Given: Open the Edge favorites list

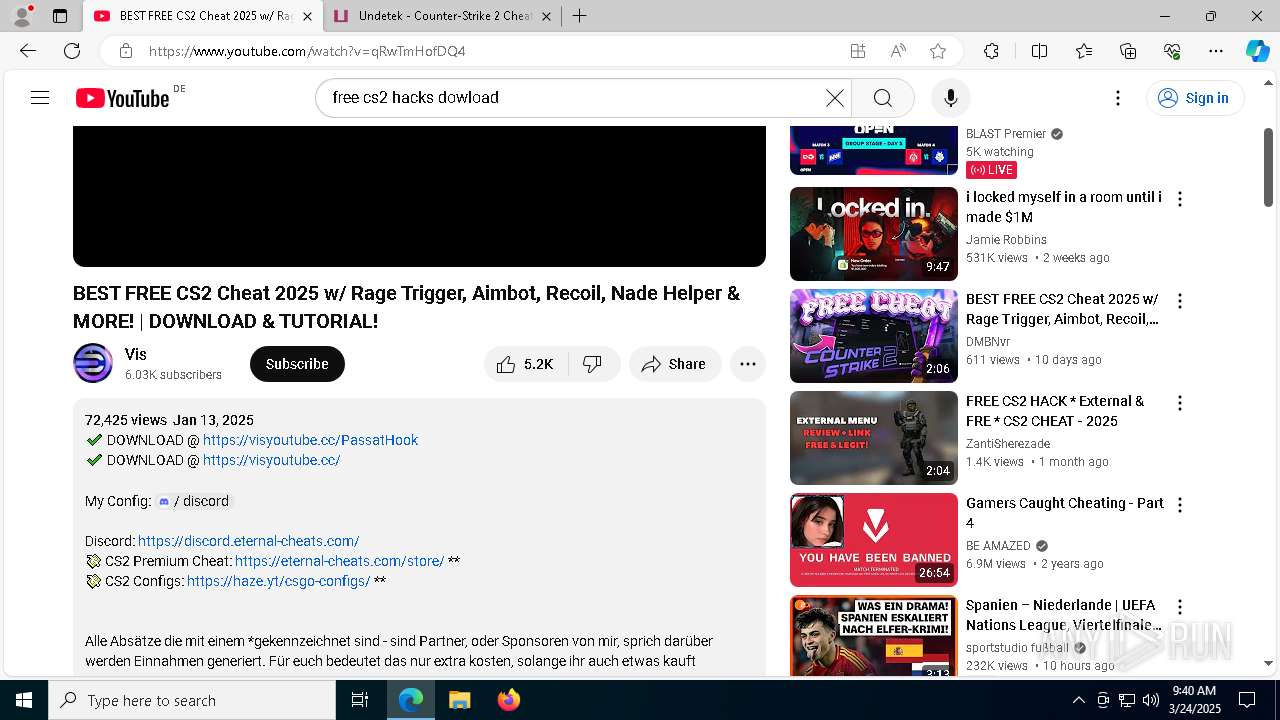Looking at the screenshot, I should coord(1084,51).
